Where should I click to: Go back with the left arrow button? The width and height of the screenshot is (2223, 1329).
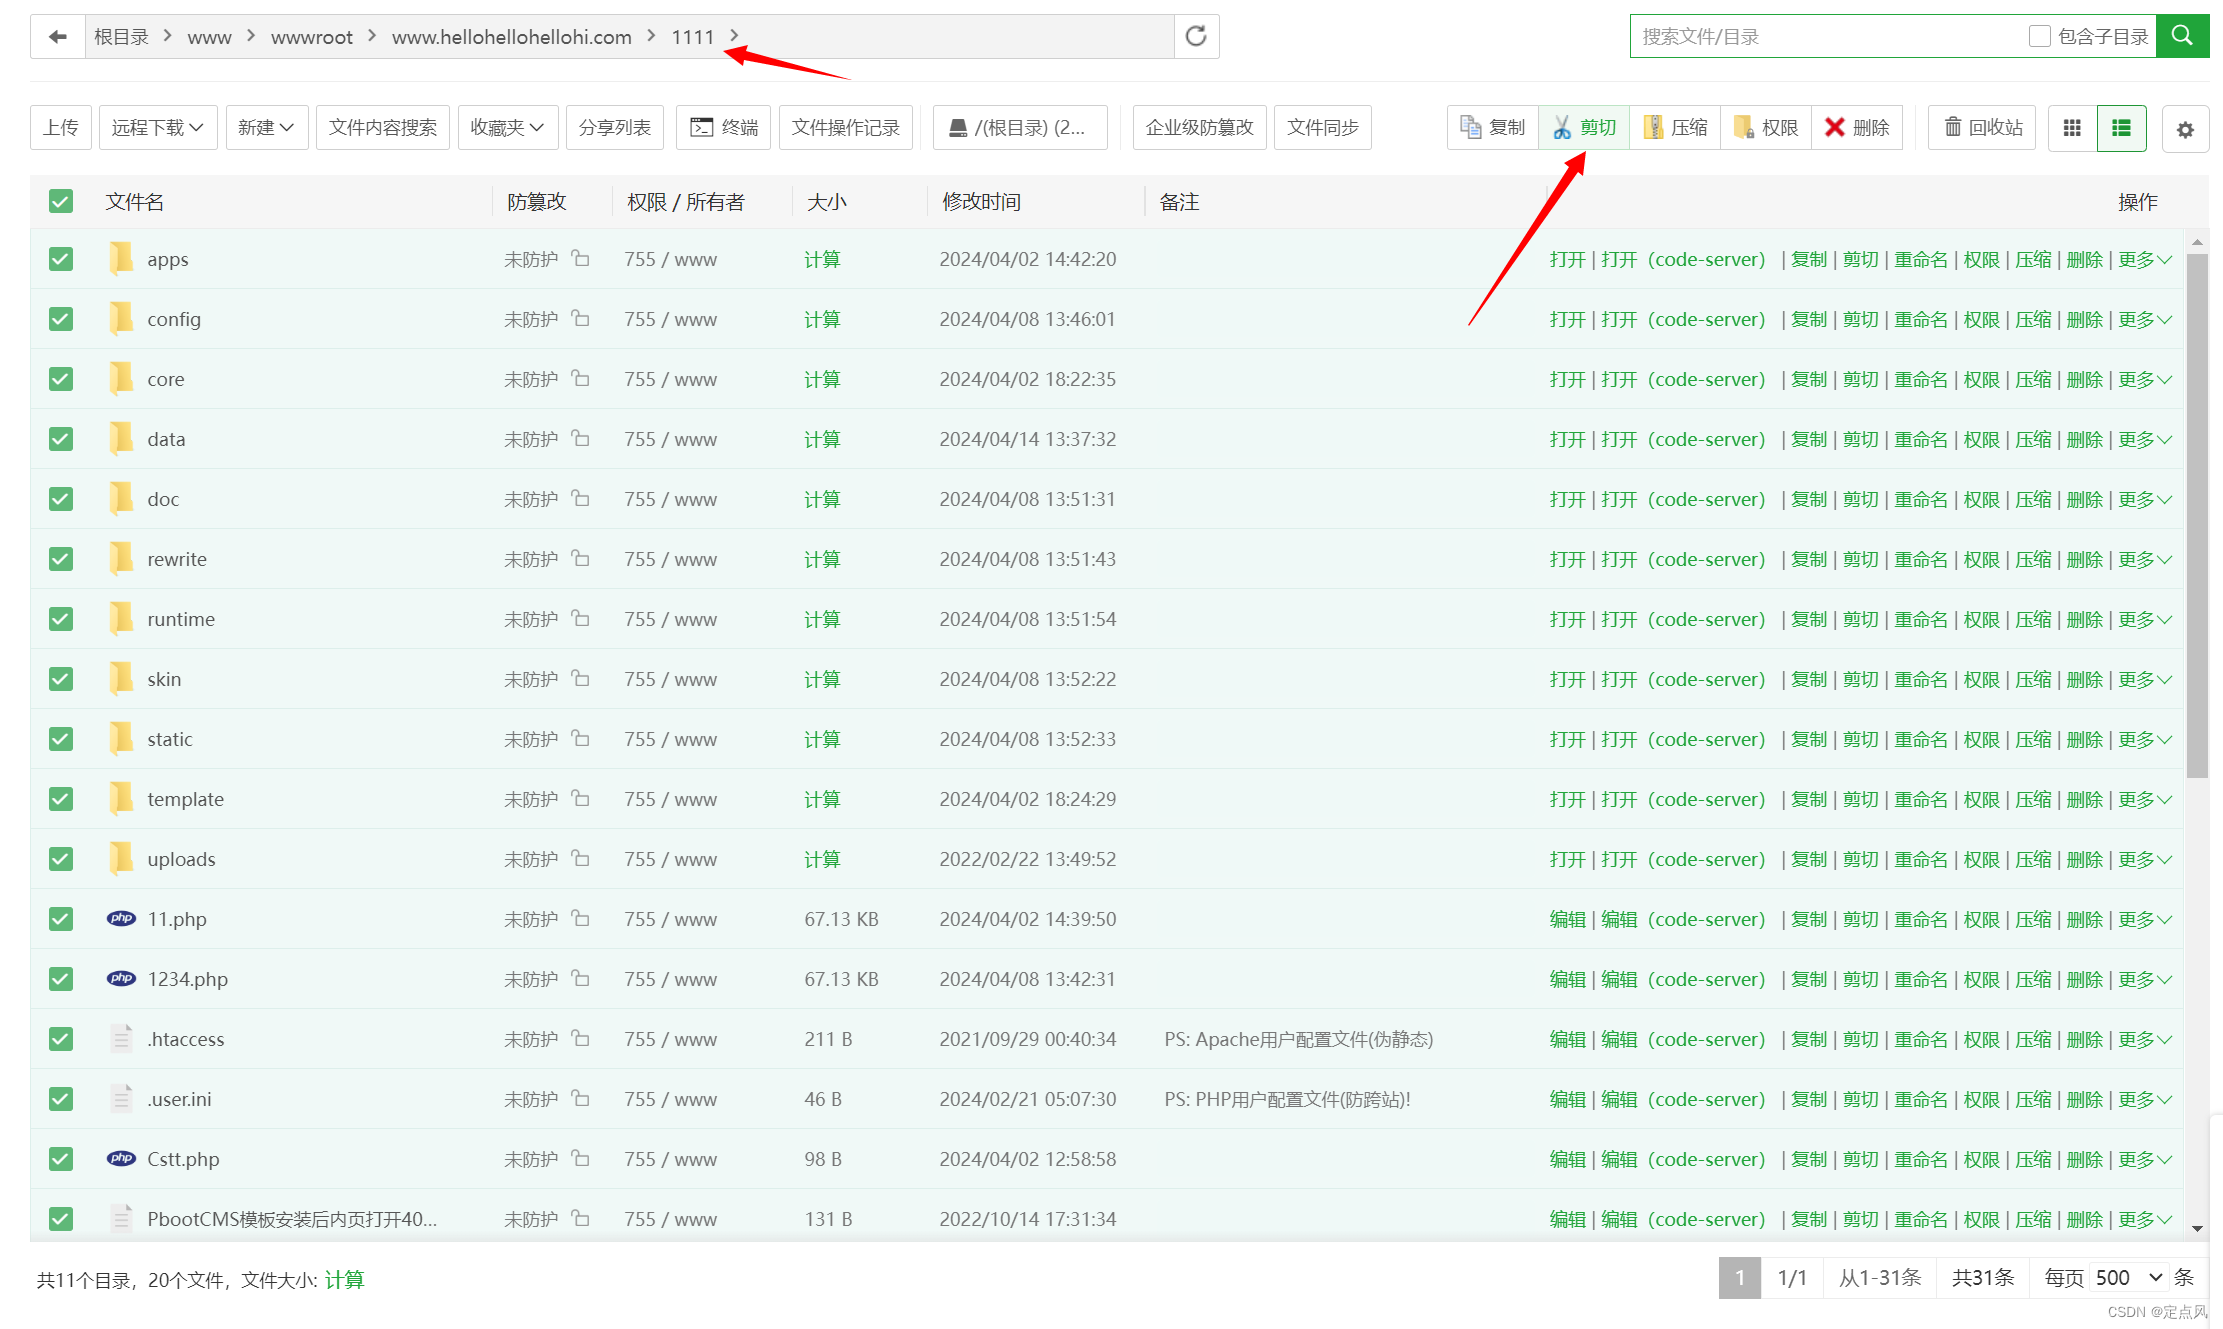click(58, 37)
